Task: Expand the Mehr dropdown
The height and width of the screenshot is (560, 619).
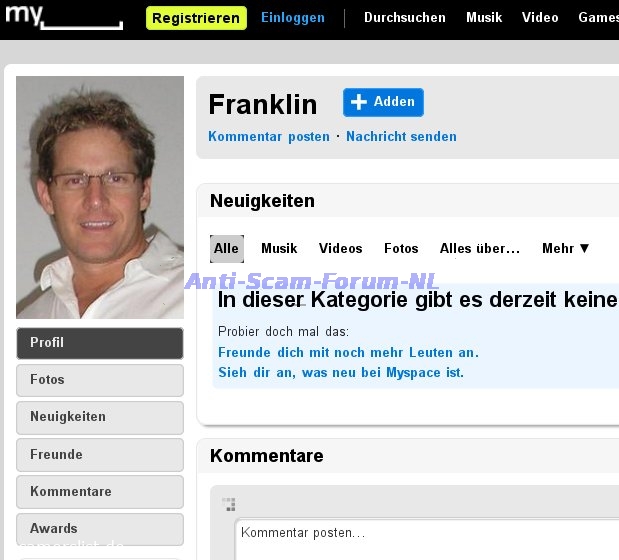Action: tap(566, 248)
